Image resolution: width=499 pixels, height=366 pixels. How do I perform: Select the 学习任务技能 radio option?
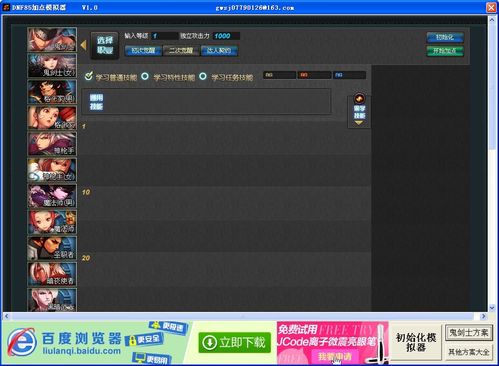click(x=203, y=76)
